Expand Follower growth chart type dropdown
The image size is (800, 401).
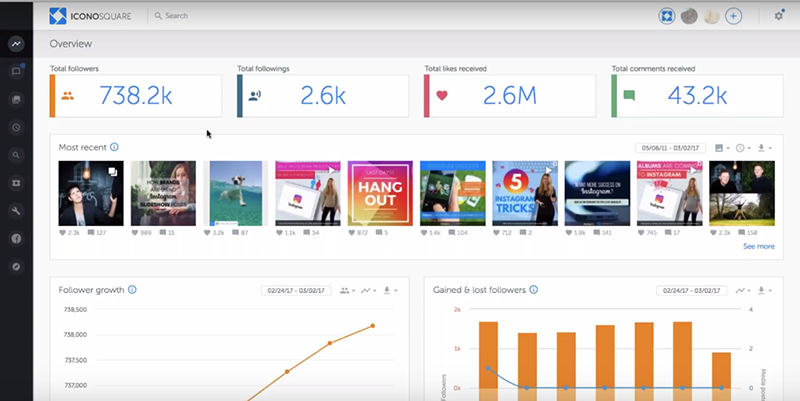coord(369,291)
